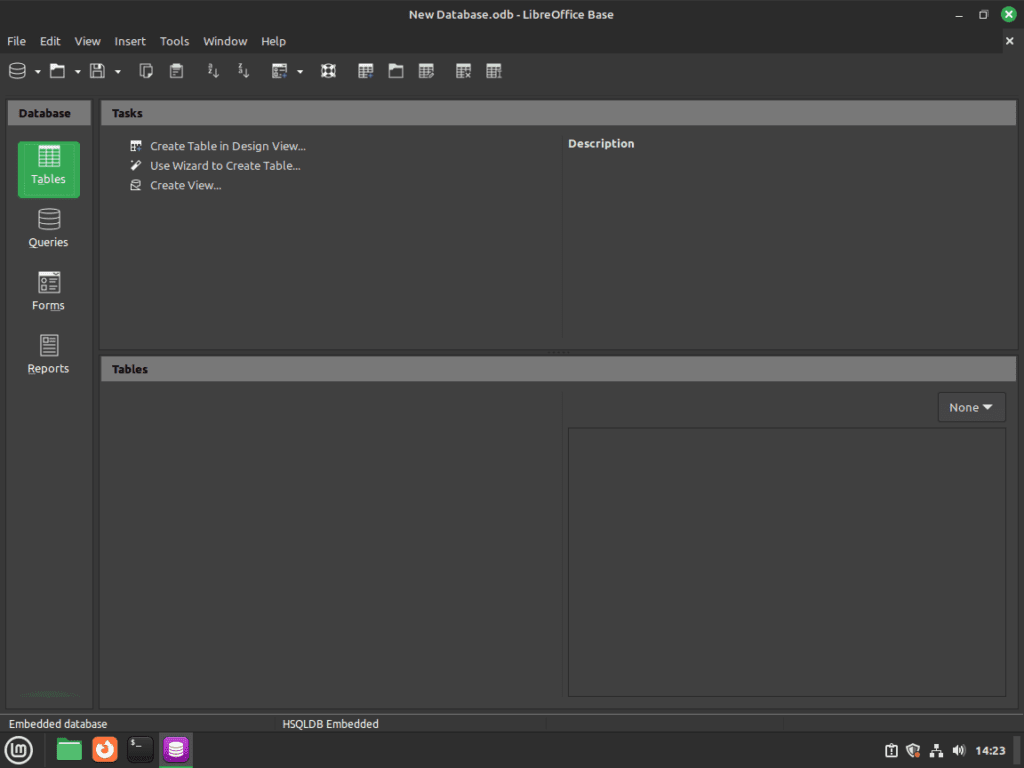The image size is (1024, 768).
Task: Click Use Wizard to Create Table
Action: pyautogui.click(x=225, y=165)
